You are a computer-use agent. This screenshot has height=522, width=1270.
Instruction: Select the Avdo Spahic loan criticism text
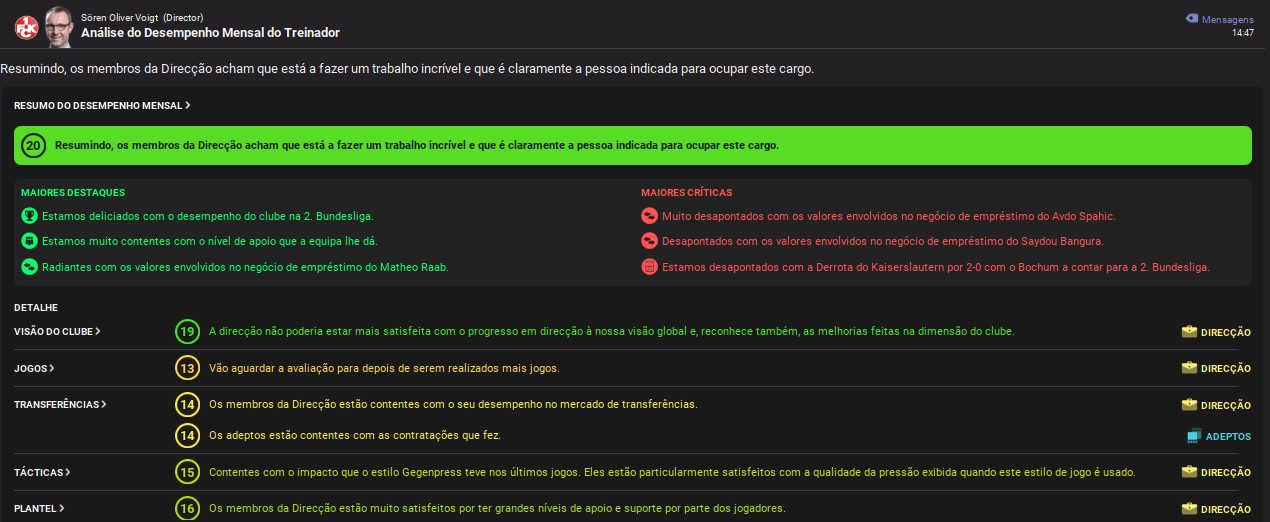coord(888,215)
